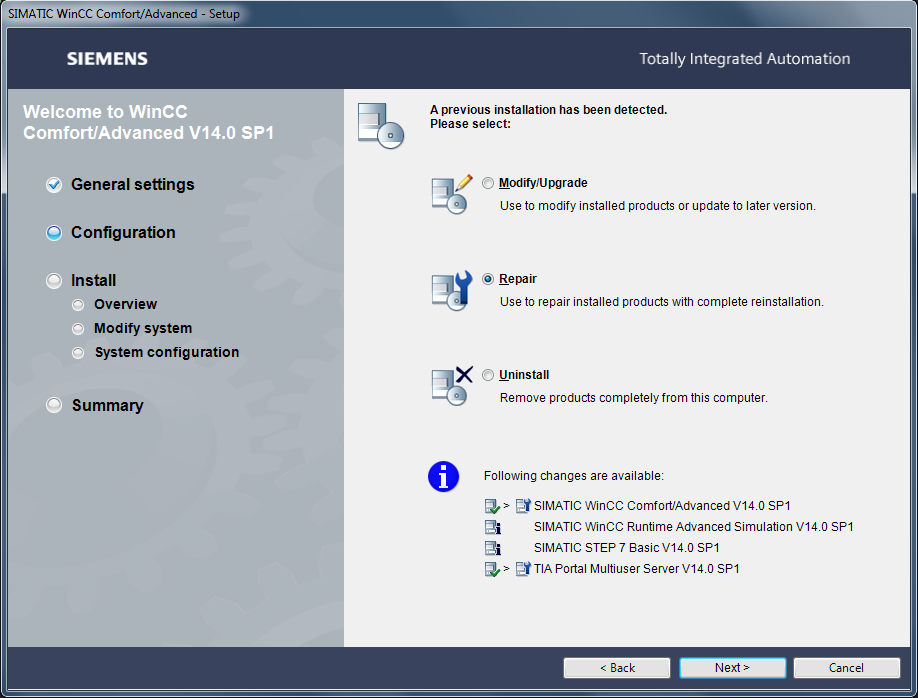Click the Overview sub-step indicator
The height and width of the screenshot is (698, 918).
pyautogui.click(x=78, y=304)
